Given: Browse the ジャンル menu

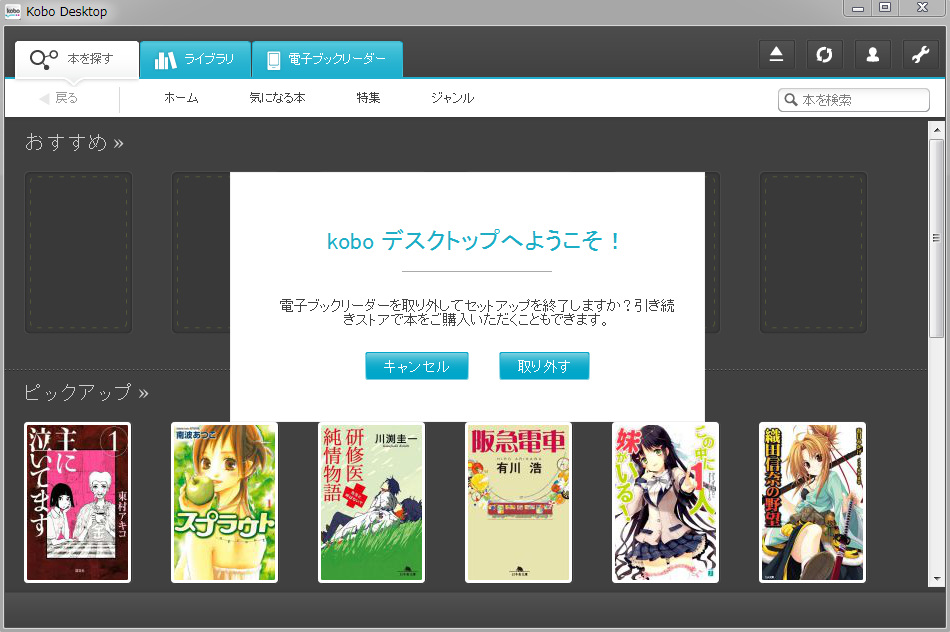Looking at the screenshot, I should tap(452, 98).
